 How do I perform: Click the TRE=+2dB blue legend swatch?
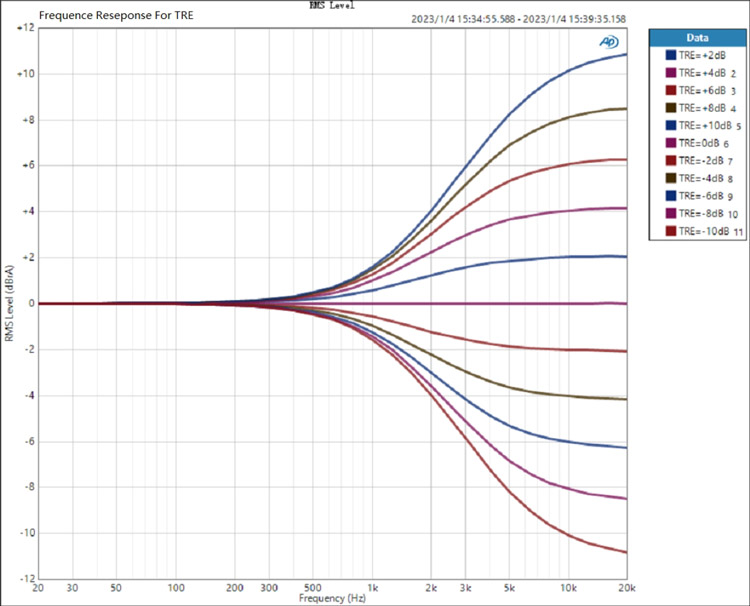click(x=671, y=55)
